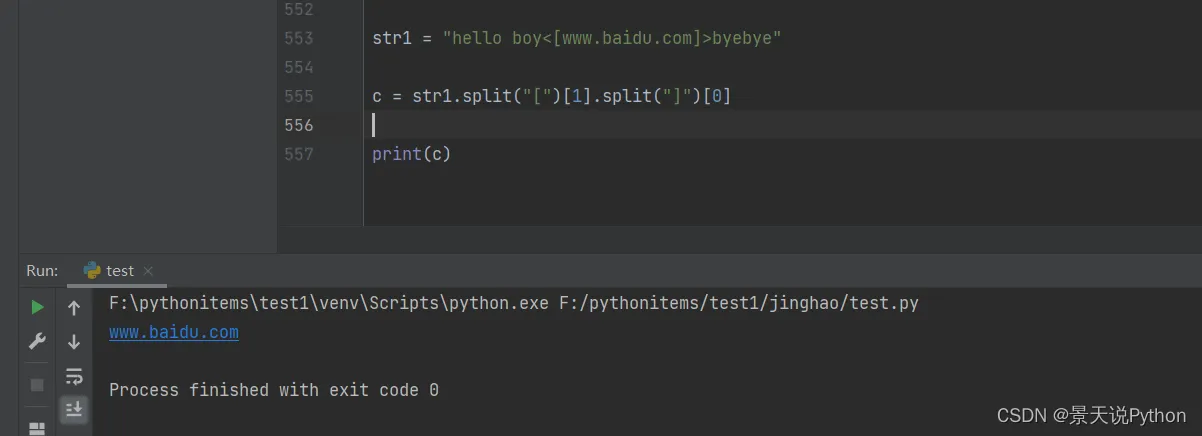The image size is (1202, 436).
Task: Click line number 553 in the gutter
Action: click(298, 38)
